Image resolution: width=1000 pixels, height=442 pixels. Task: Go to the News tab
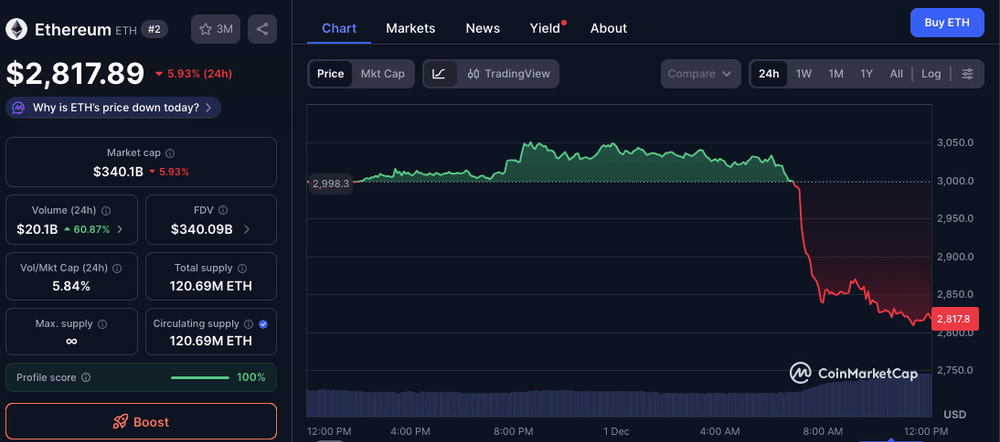click(x=482, y=28)
